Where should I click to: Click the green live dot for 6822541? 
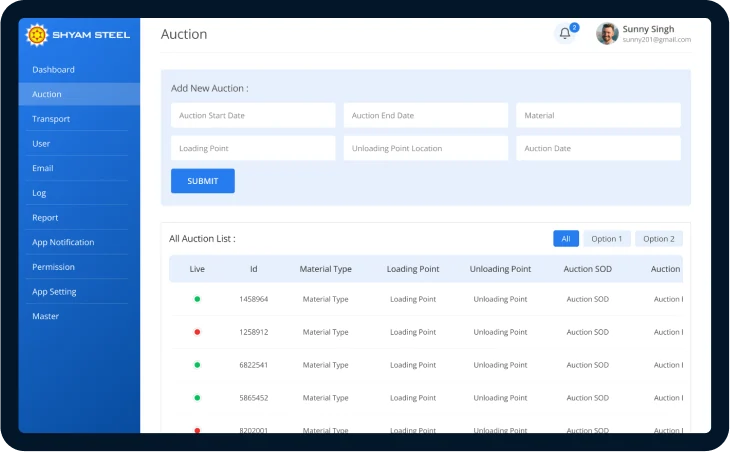click(197, 365)
